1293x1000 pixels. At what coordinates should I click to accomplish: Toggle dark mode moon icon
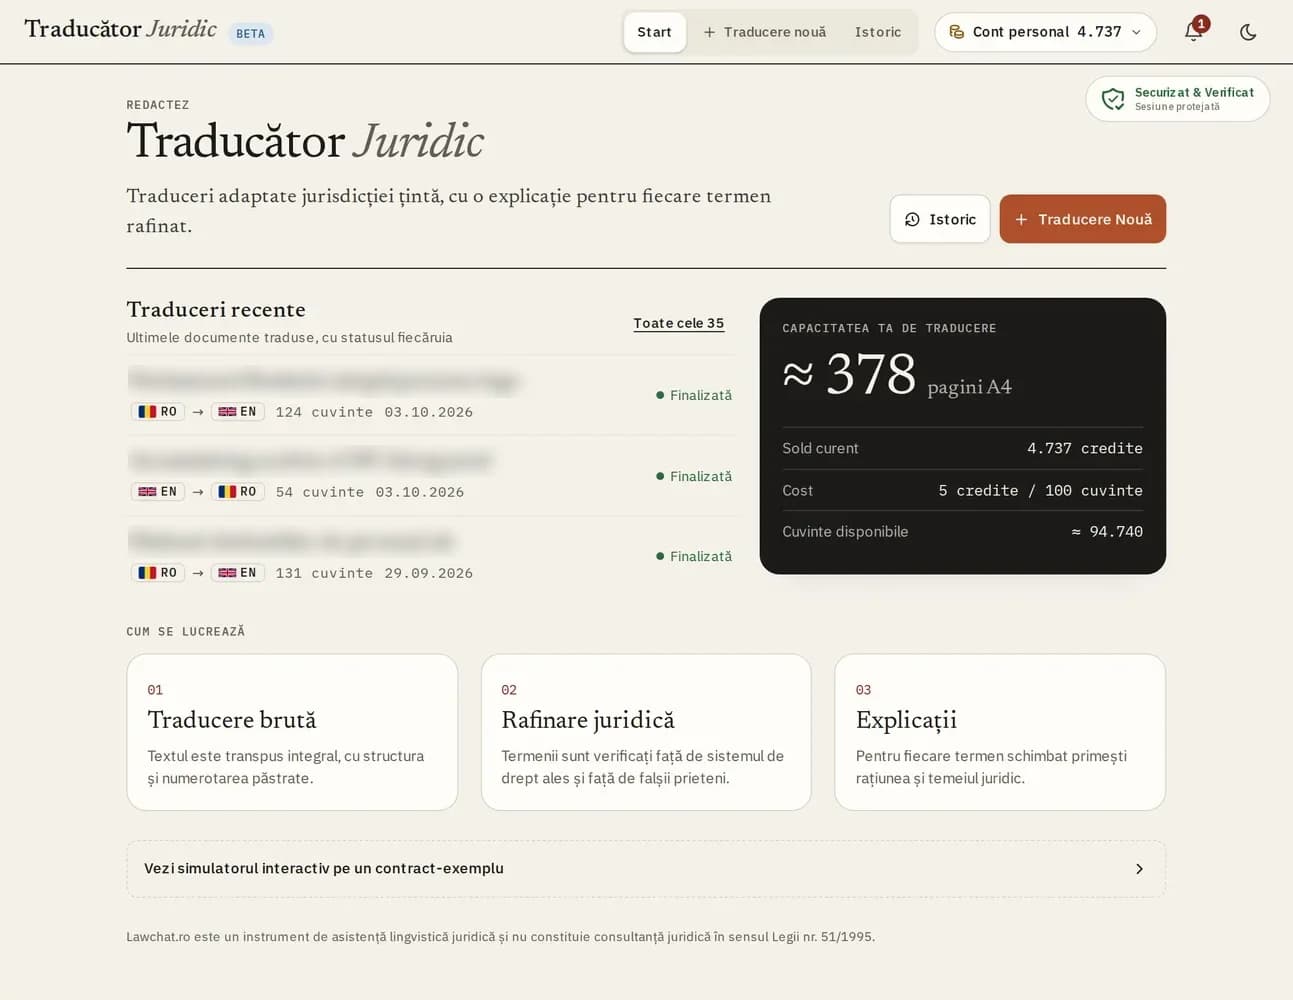1248,32
